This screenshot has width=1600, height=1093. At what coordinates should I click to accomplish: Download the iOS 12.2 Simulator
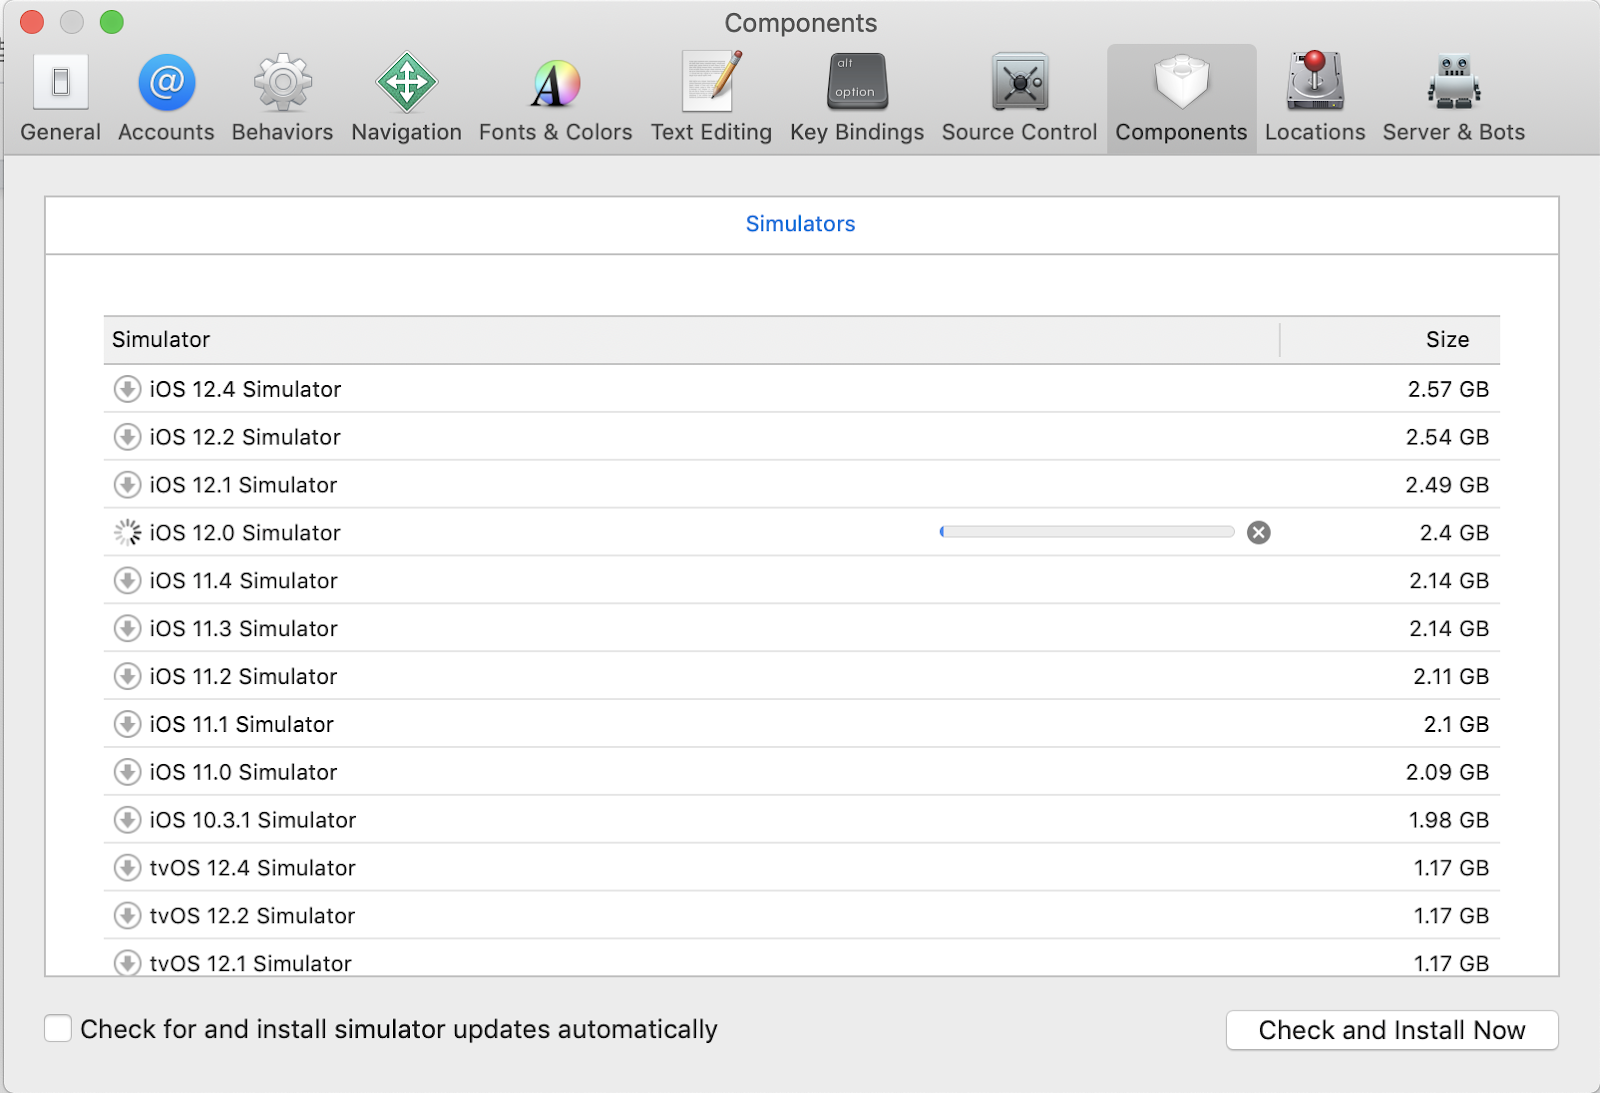[127, 437]
